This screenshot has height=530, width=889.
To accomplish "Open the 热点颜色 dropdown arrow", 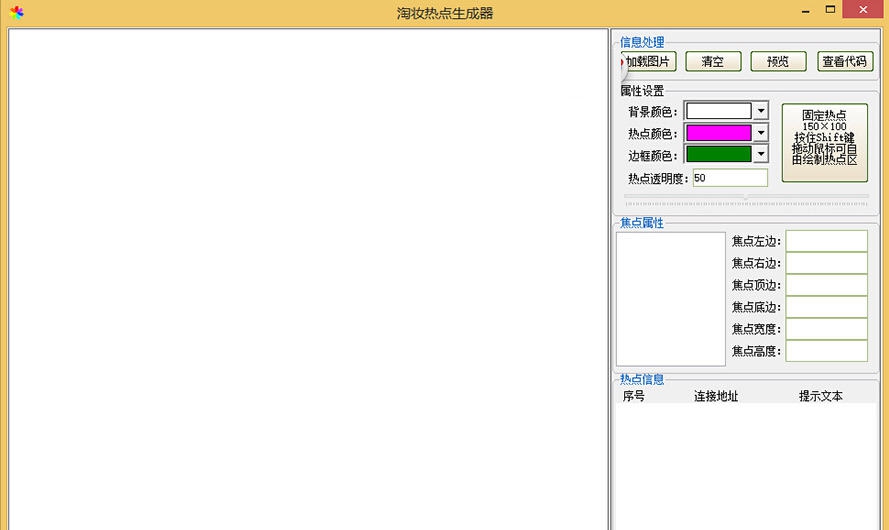I will (761, 133).
